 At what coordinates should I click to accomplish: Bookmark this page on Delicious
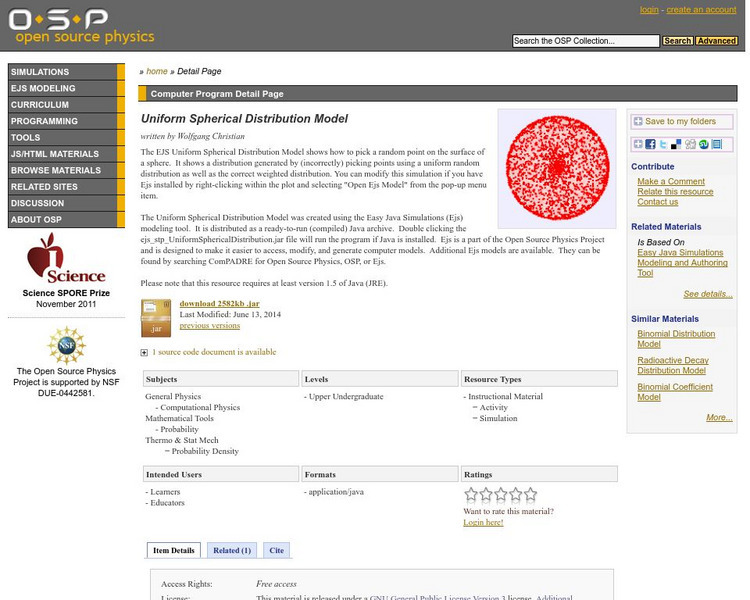click(676, 144)
